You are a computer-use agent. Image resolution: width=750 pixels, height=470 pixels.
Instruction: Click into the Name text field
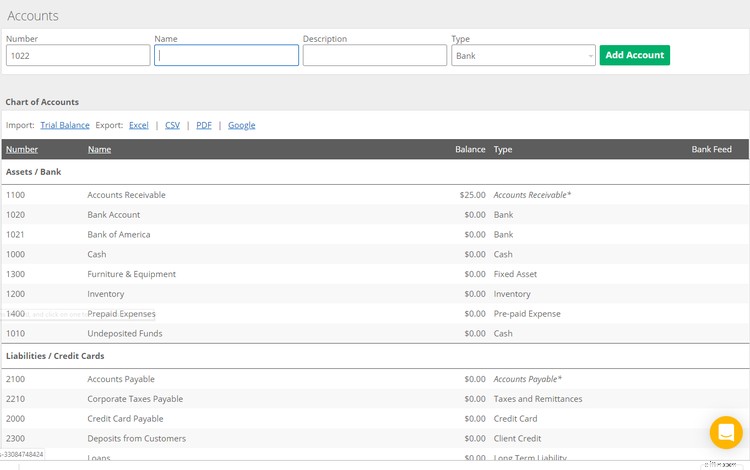coord(226,56)
